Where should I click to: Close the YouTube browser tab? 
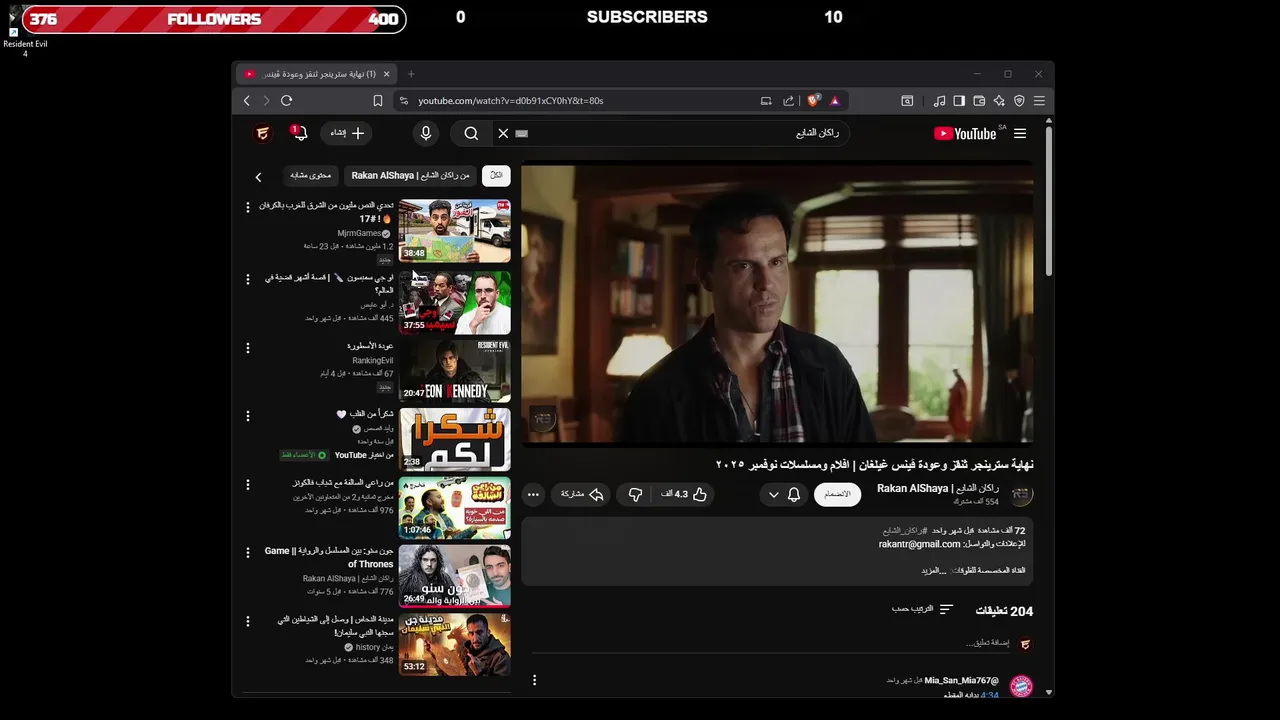[x=386, y=74]
